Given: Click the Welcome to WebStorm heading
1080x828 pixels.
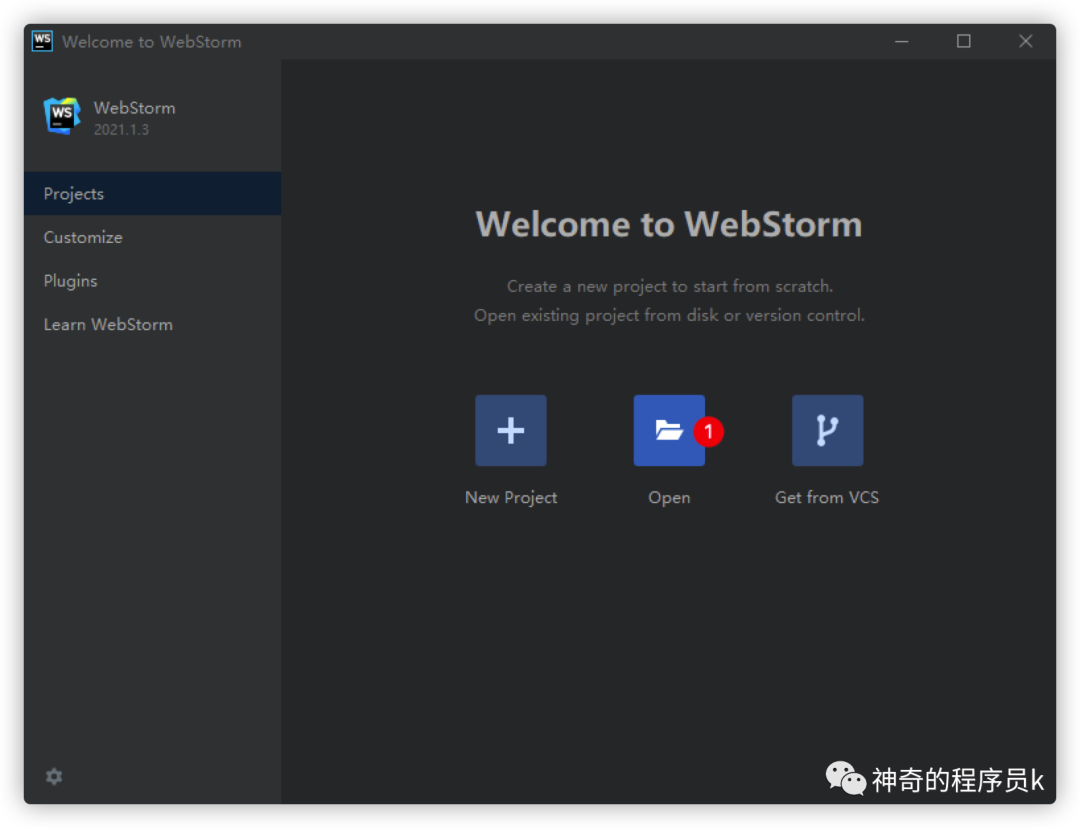Looking at the screenshot, I should 668,224.
